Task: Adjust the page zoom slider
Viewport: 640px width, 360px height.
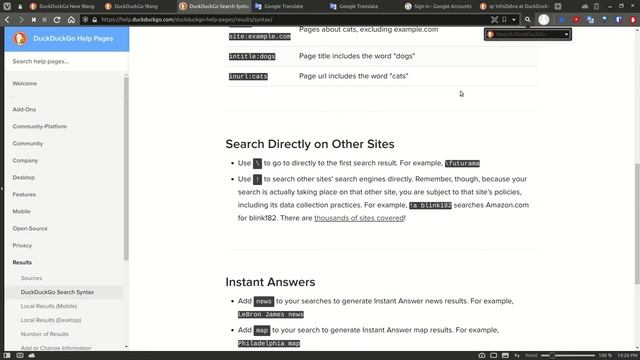Action: click(568, 356)
